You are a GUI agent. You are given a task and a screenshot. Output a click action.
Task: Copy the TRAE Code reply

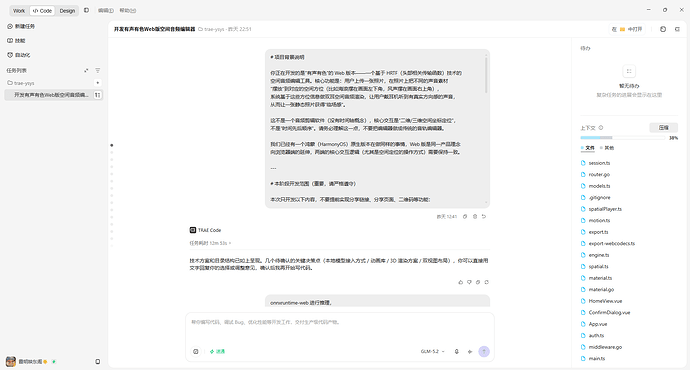[478, 282]
